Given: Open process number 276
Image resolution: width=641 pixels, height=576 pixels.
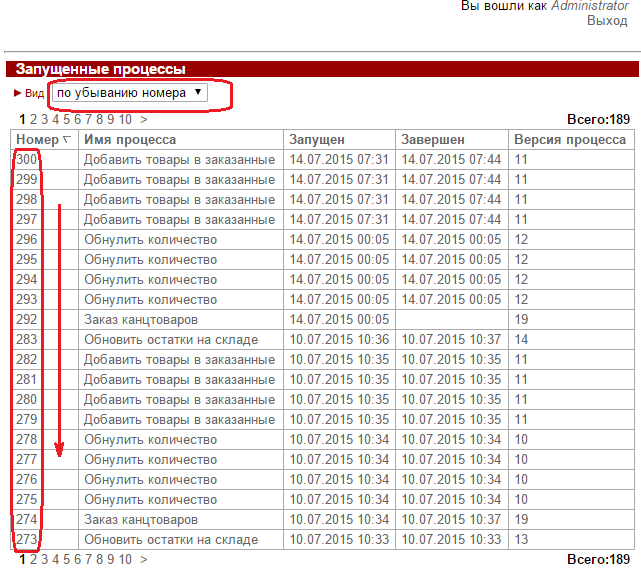Looking at the screenshot, I should click(x=27, y=480).
